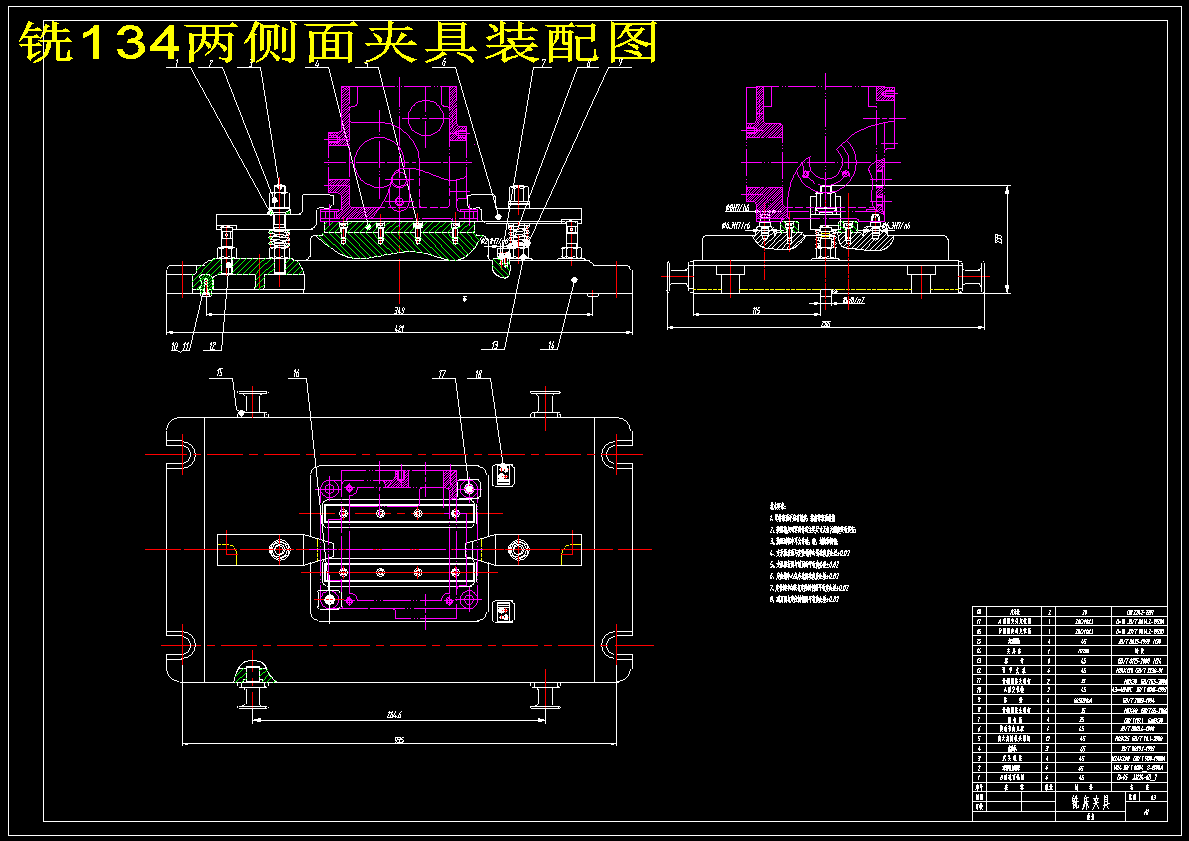Click the part balloon label 12
Screen dimensions: 1189x841
coord(212,346)
